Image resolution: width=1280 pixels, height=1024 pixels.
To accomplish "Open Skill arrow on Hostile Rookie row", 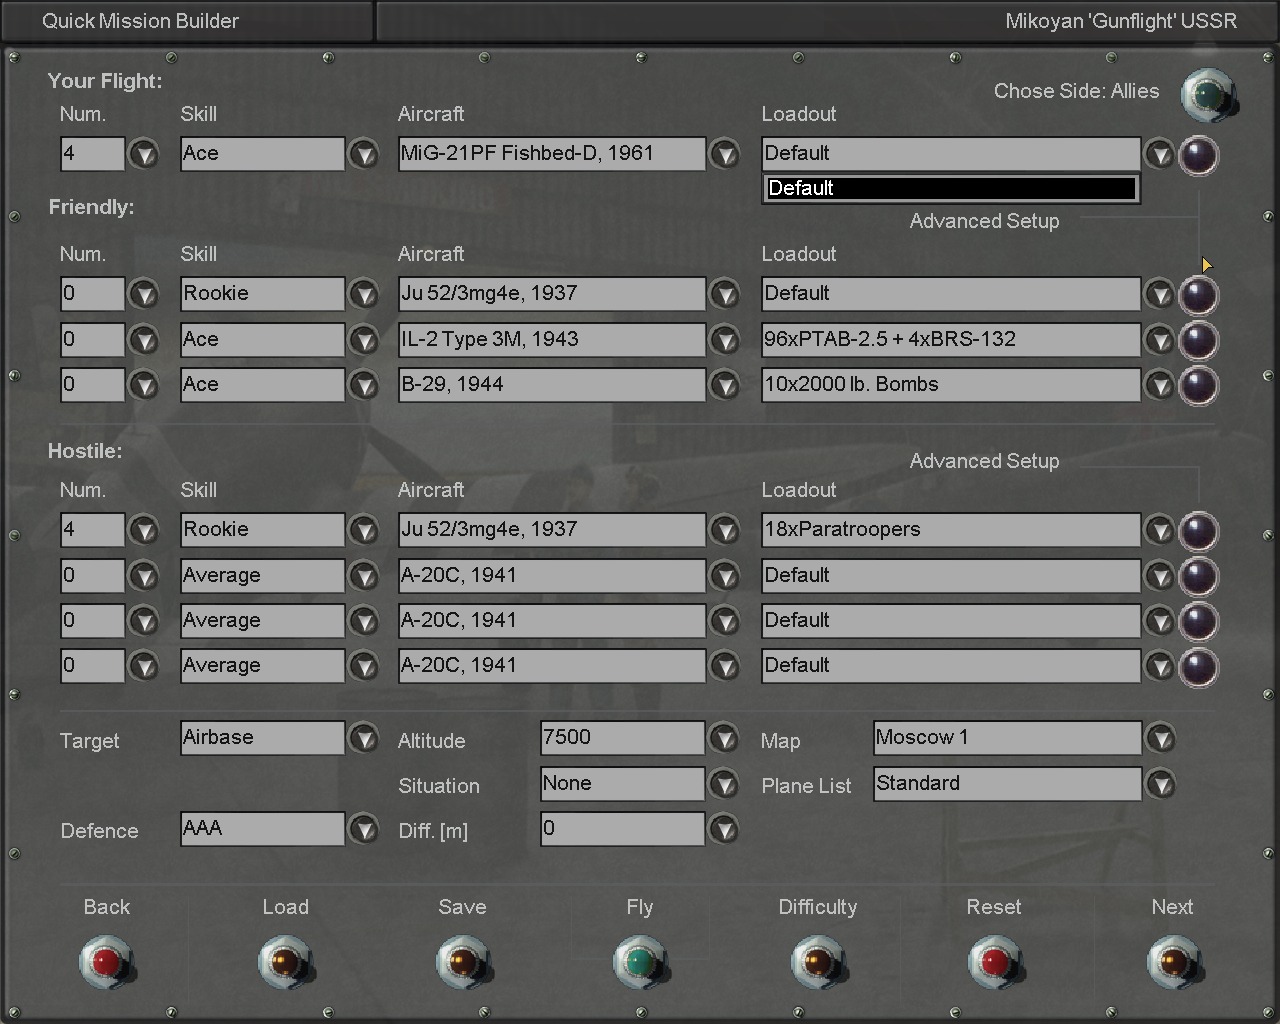I will (x=363, y=531).
